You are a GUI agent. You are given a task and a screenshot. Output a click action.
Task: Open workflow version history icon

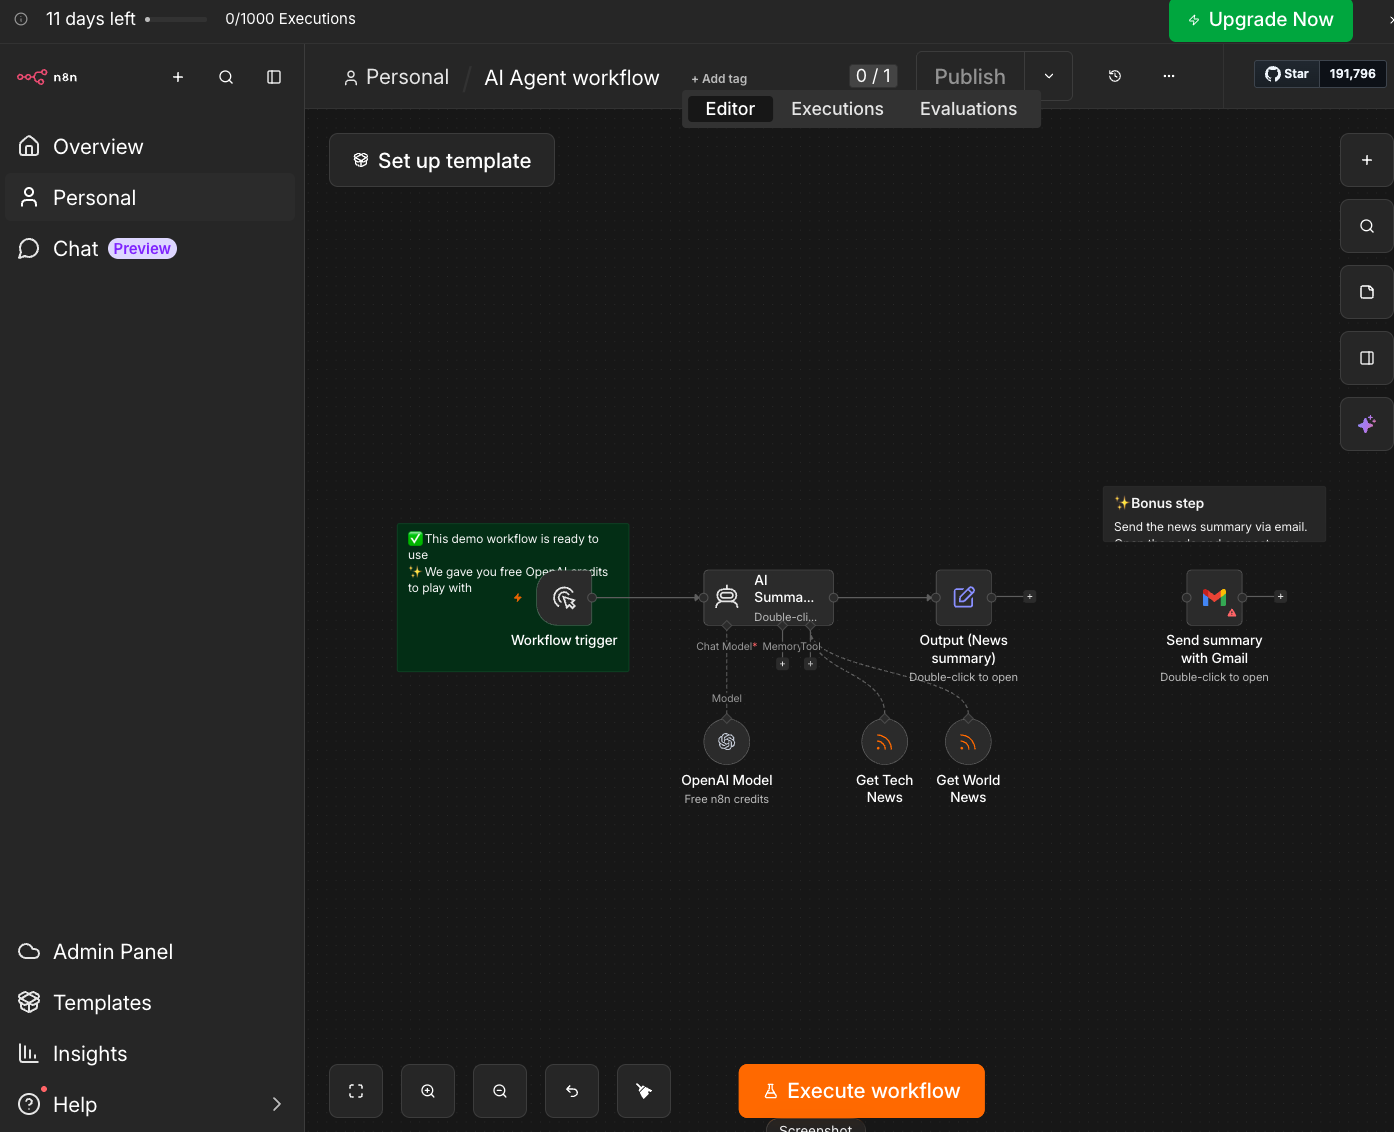pyautogui.click(x=1115, y=76)
